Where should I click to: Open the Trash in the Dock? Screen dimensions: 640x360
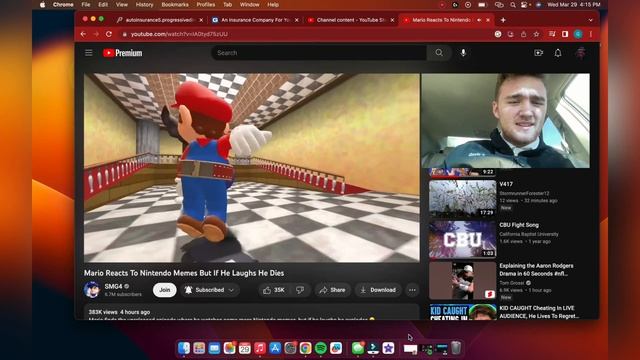(x=456, y=348)
